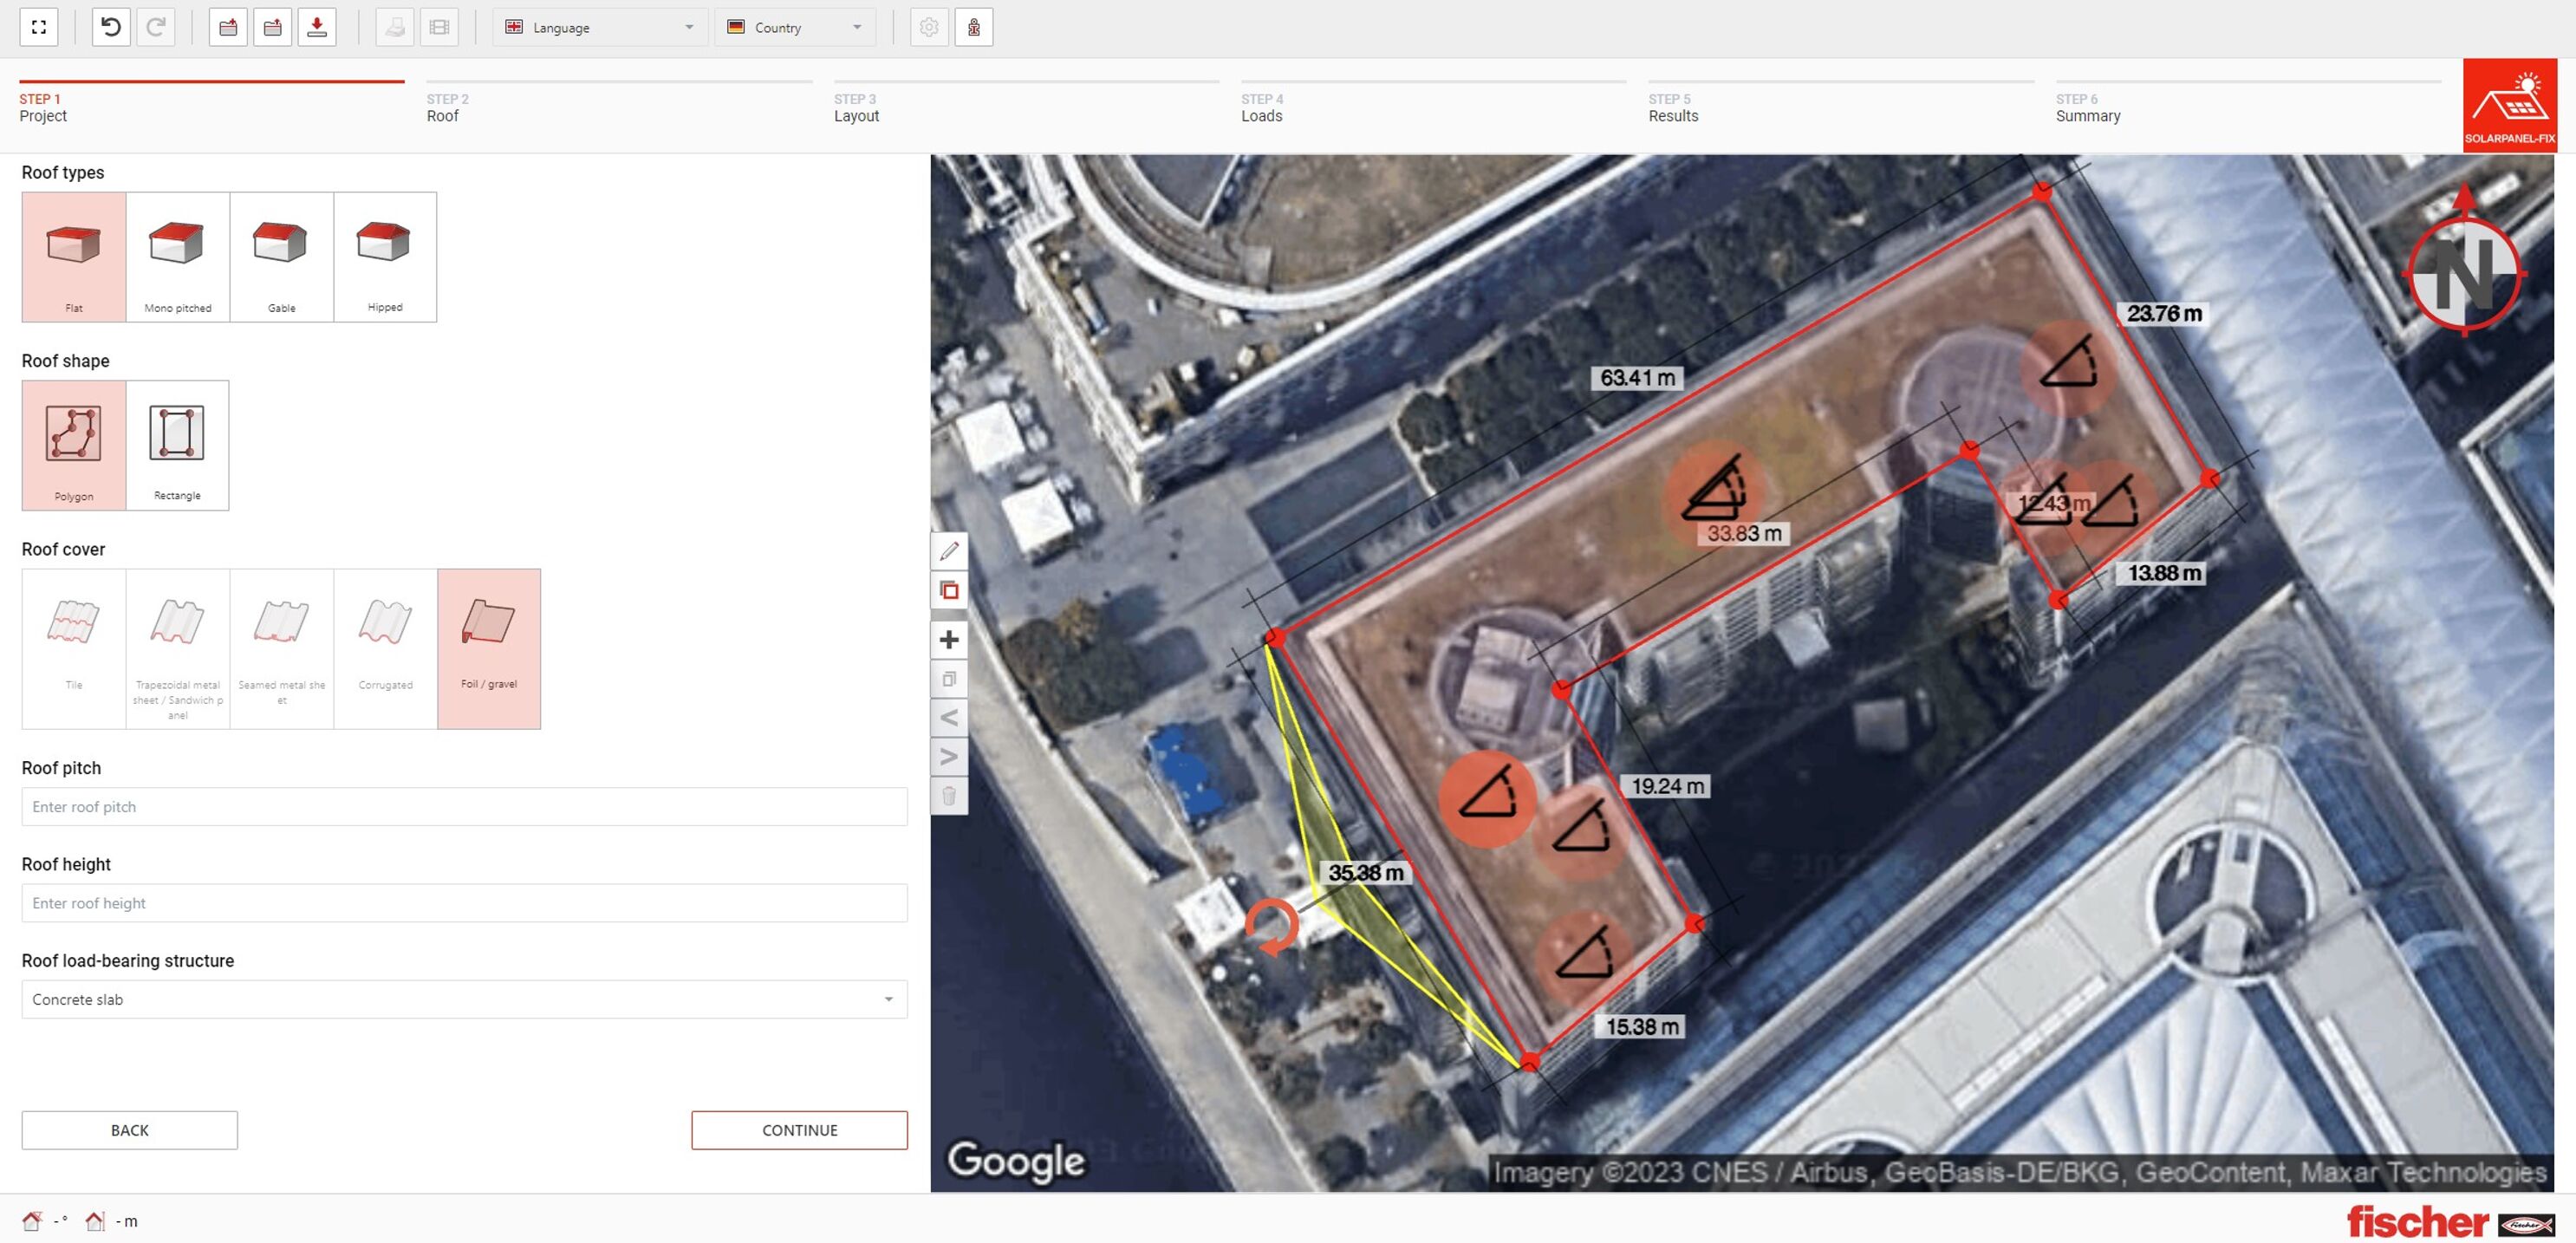The height and width of the screenshot is (1243, 2576).
Task: Expand the Concrete slab structure dropdown
Action: pyautogui.click(x=464, y=1000)
